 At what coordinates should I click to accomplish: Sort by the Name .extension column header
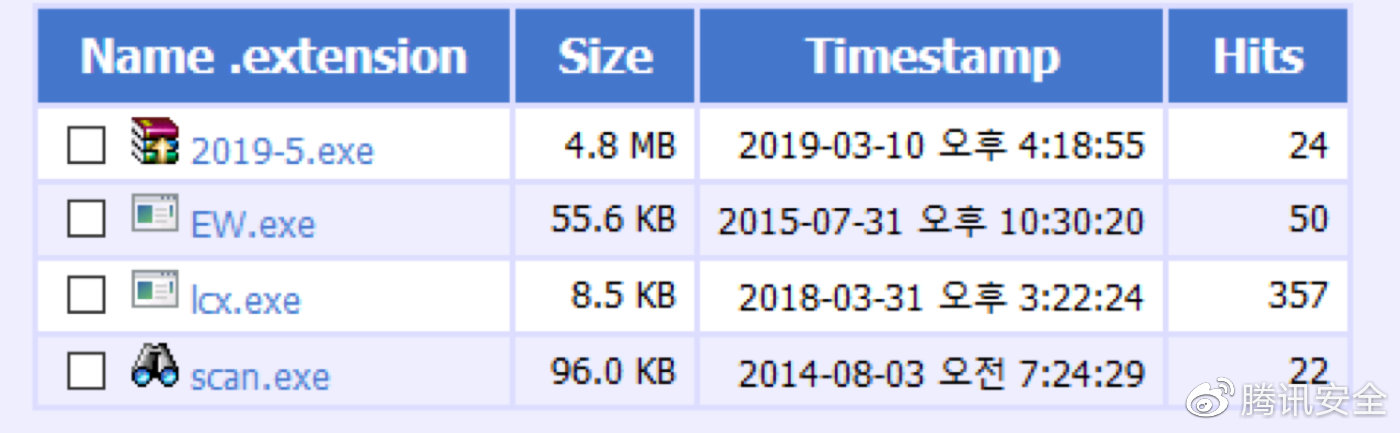click(273, 56)
